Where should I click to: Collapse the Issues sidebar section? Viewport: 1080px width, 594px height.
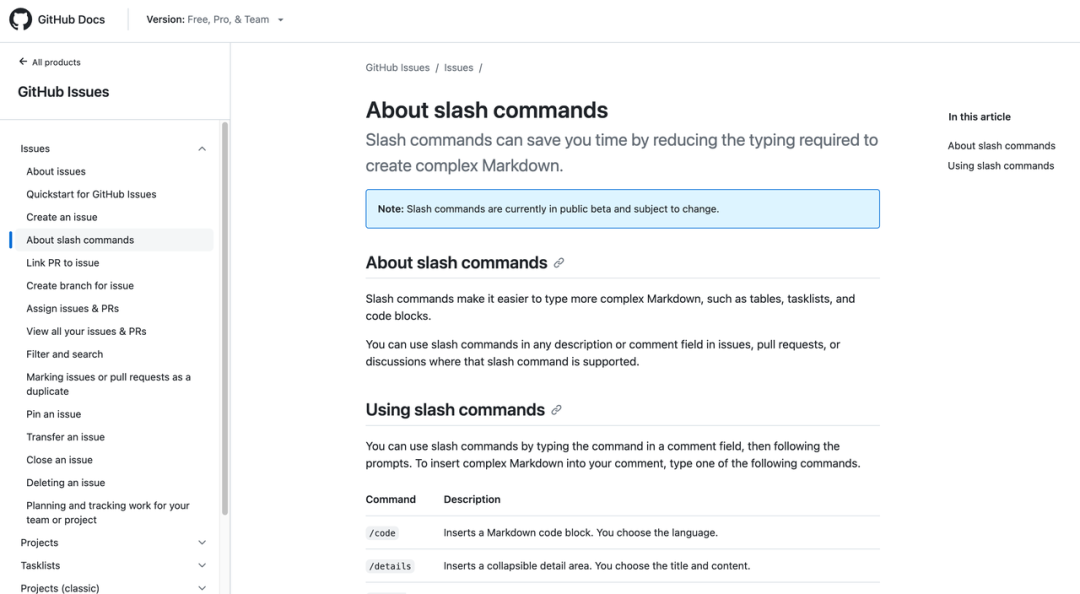pos(202,149)
